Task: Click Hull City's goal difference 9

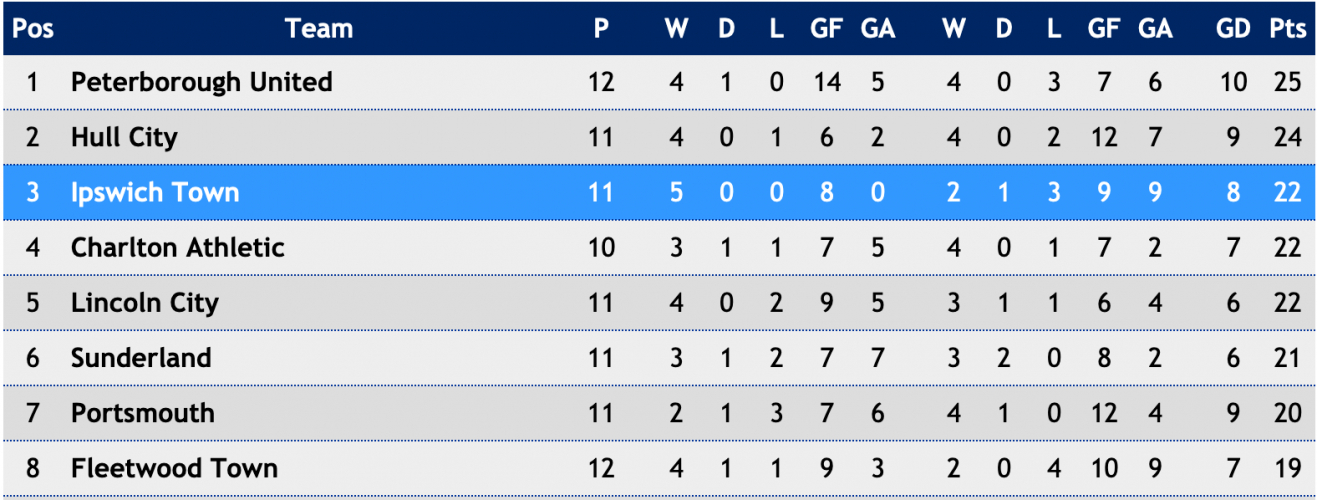Action: coord(1233,137)
